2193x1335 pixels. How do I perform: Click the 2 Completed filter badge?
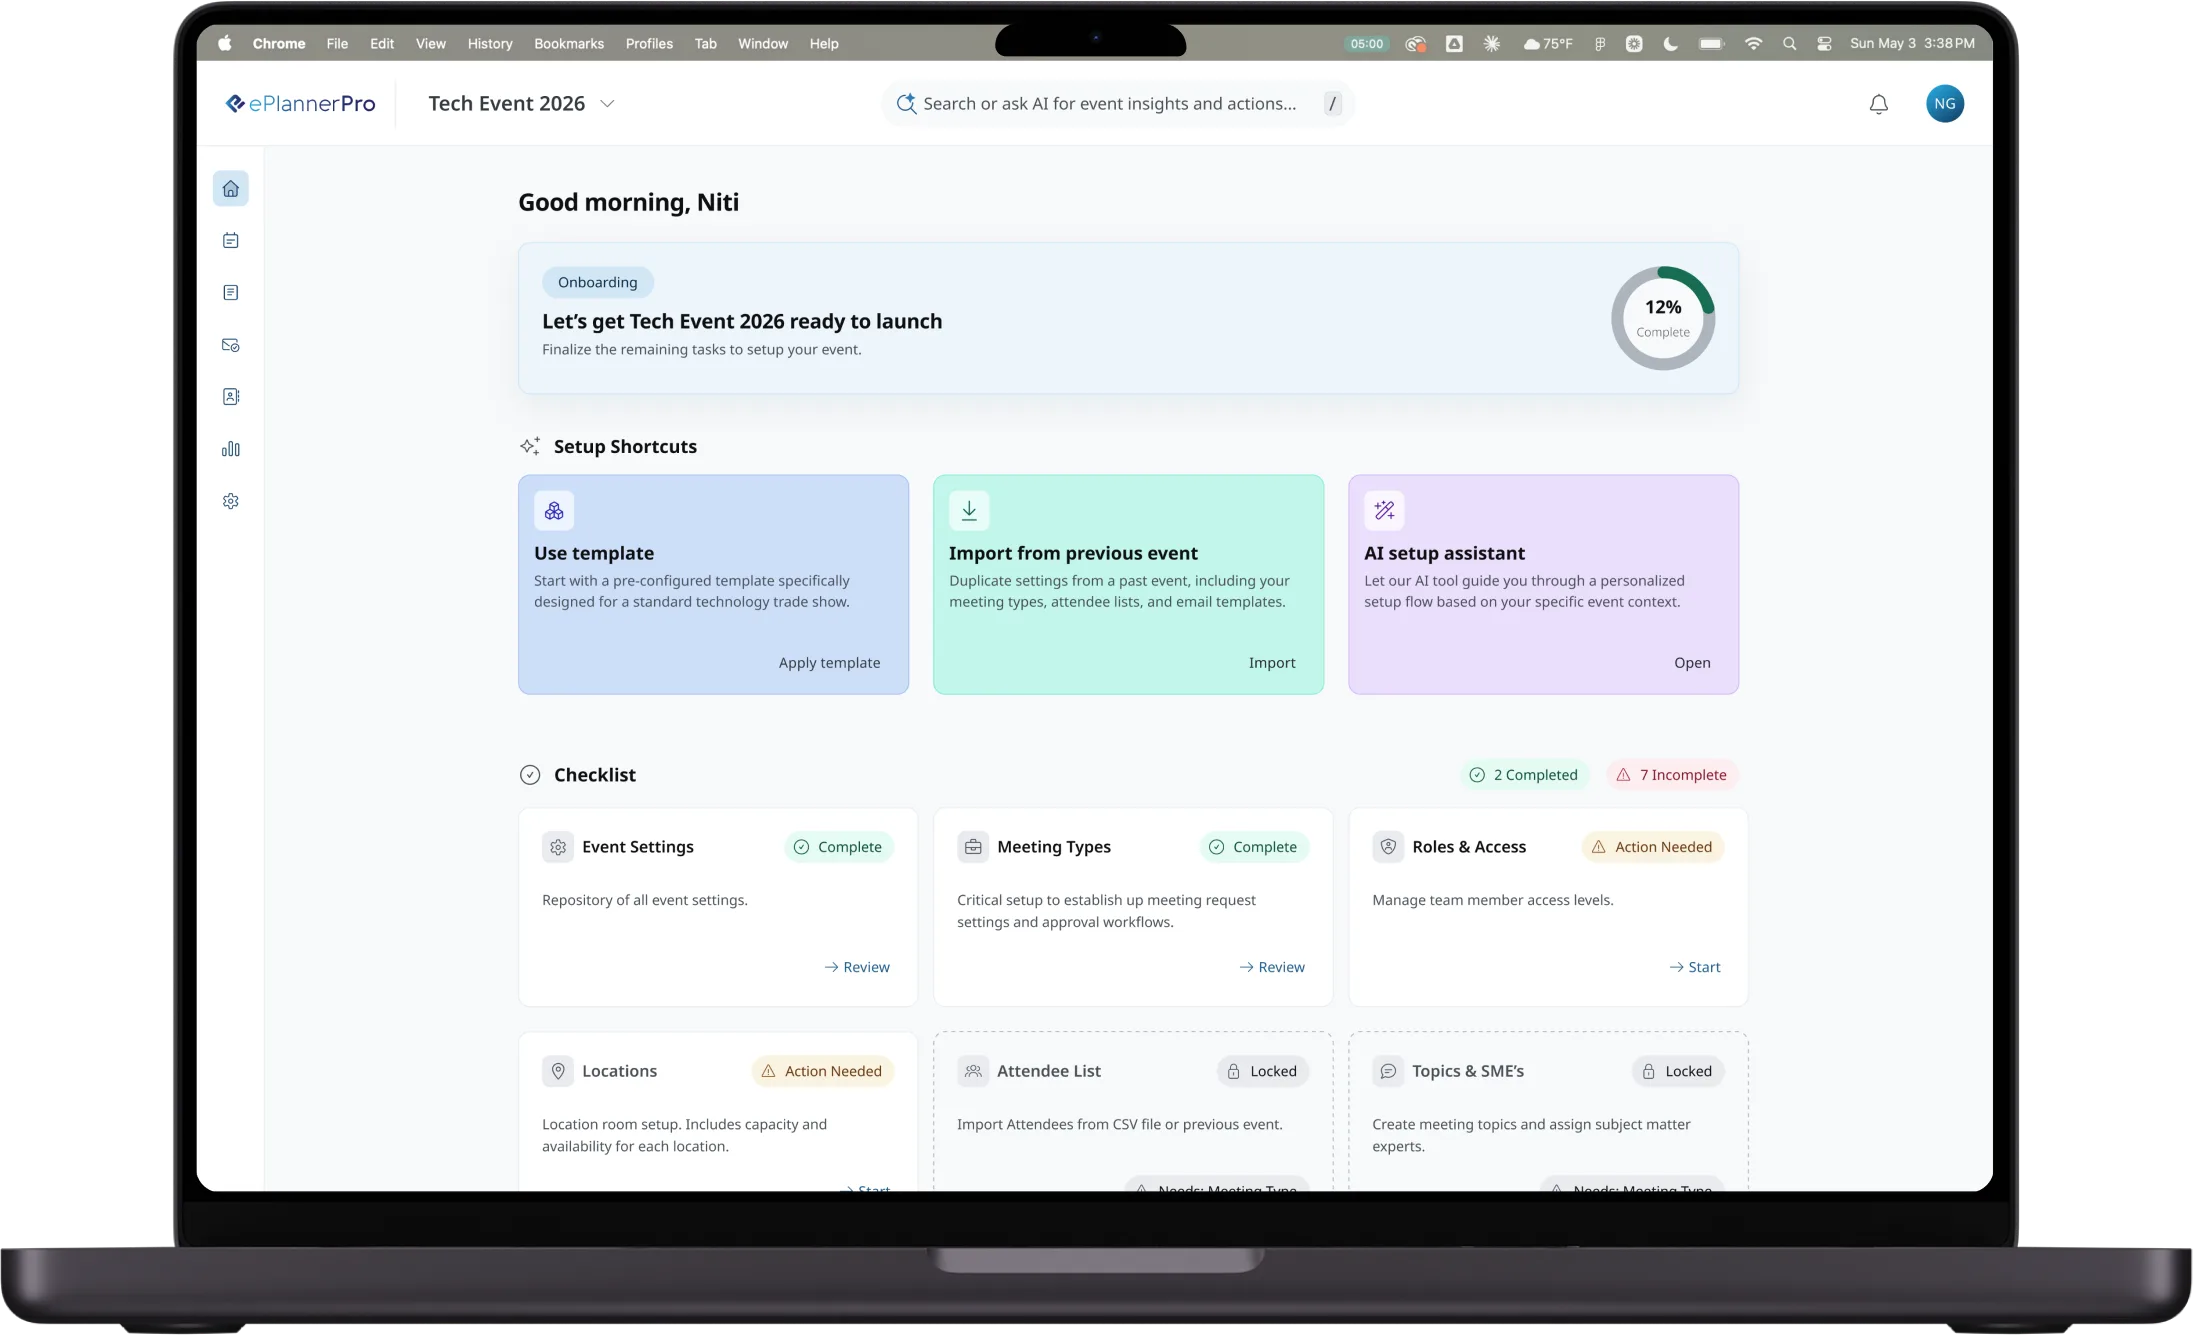[1524, 775]
